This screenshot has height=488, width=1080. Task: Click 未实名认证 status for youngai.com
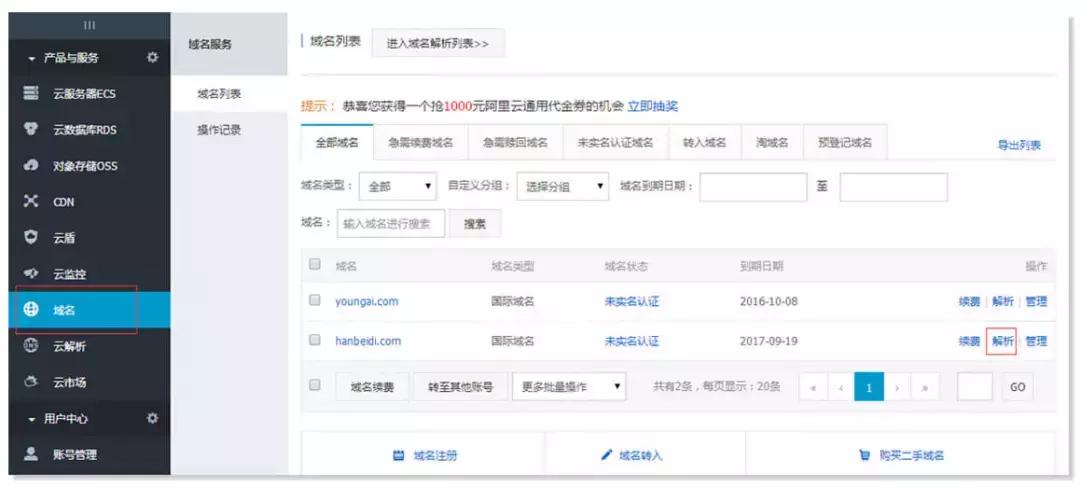(632, 301)
